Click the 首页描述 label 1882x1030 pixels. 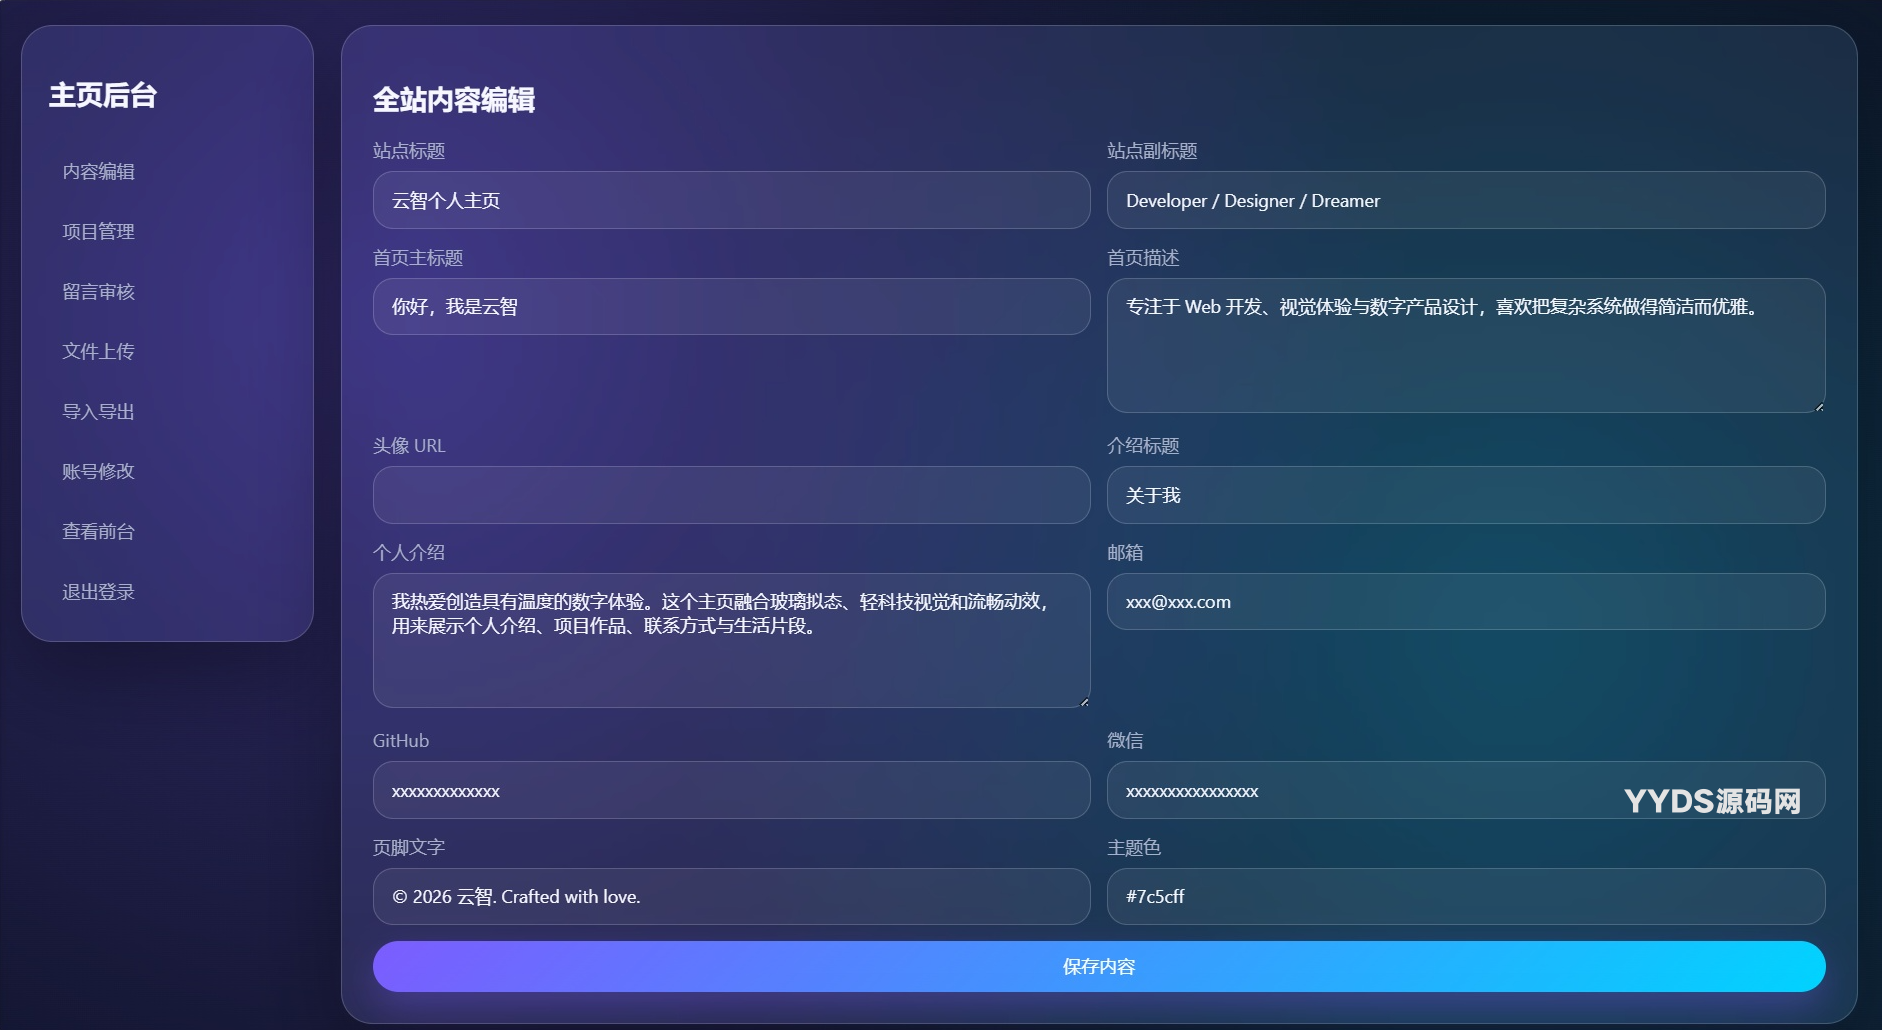[1143, 258]
